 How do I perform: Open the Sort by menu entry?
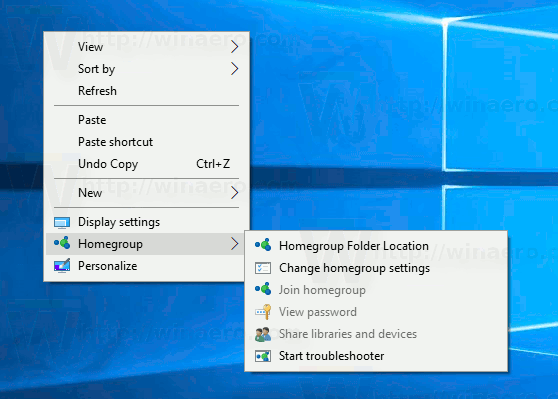coord(146,69)
